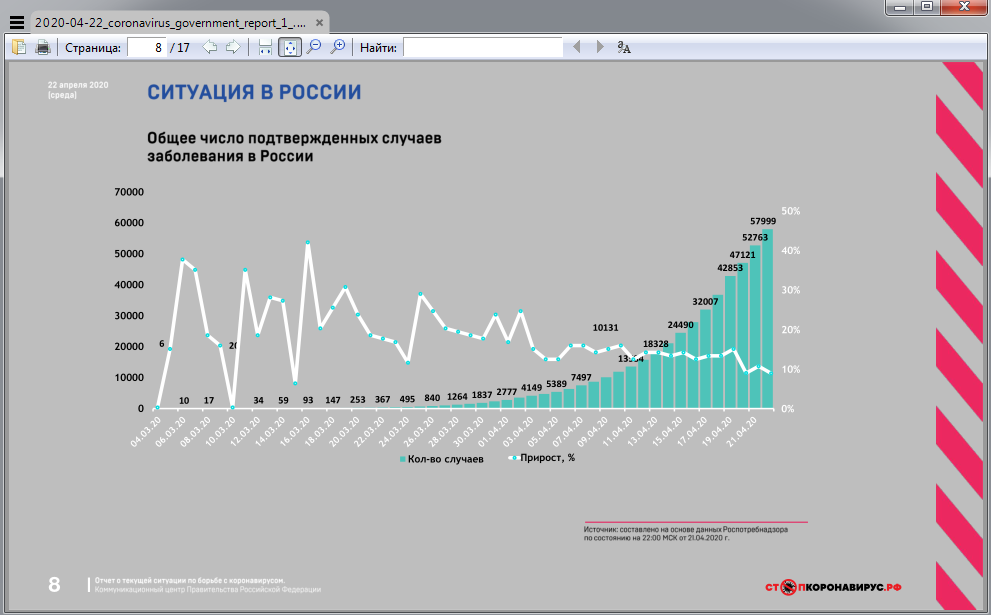The image size is (991, 615).
Task: Click the 'Кол-во случаев' legend entry
Action: click(x=442, y=459)
